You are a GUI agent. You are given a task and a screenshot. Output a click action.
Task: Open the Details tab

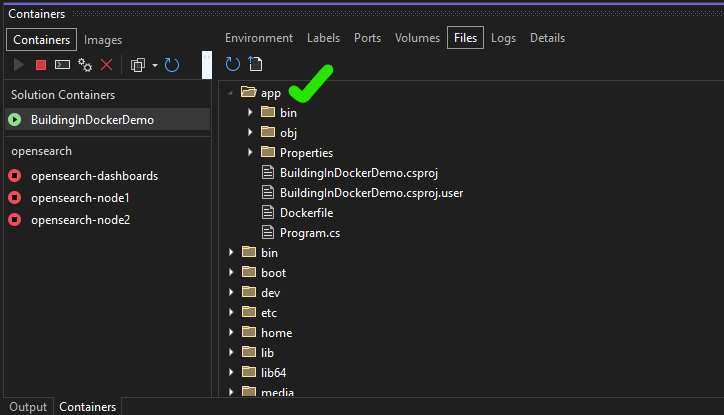pos(548,38)
